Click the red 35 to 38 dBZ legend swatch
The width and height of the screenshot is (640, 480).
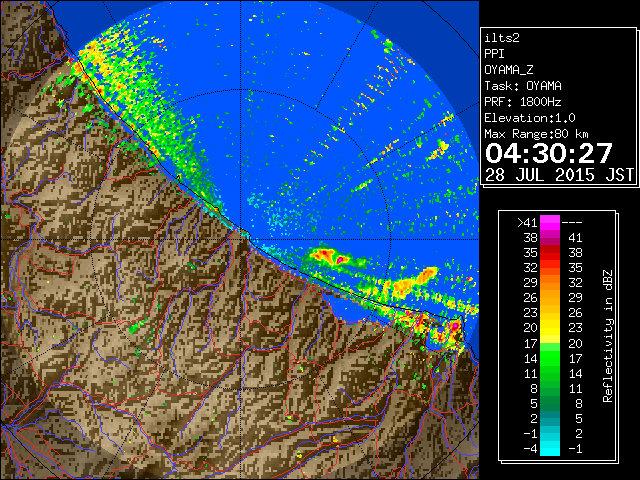[x=550, y=253]
